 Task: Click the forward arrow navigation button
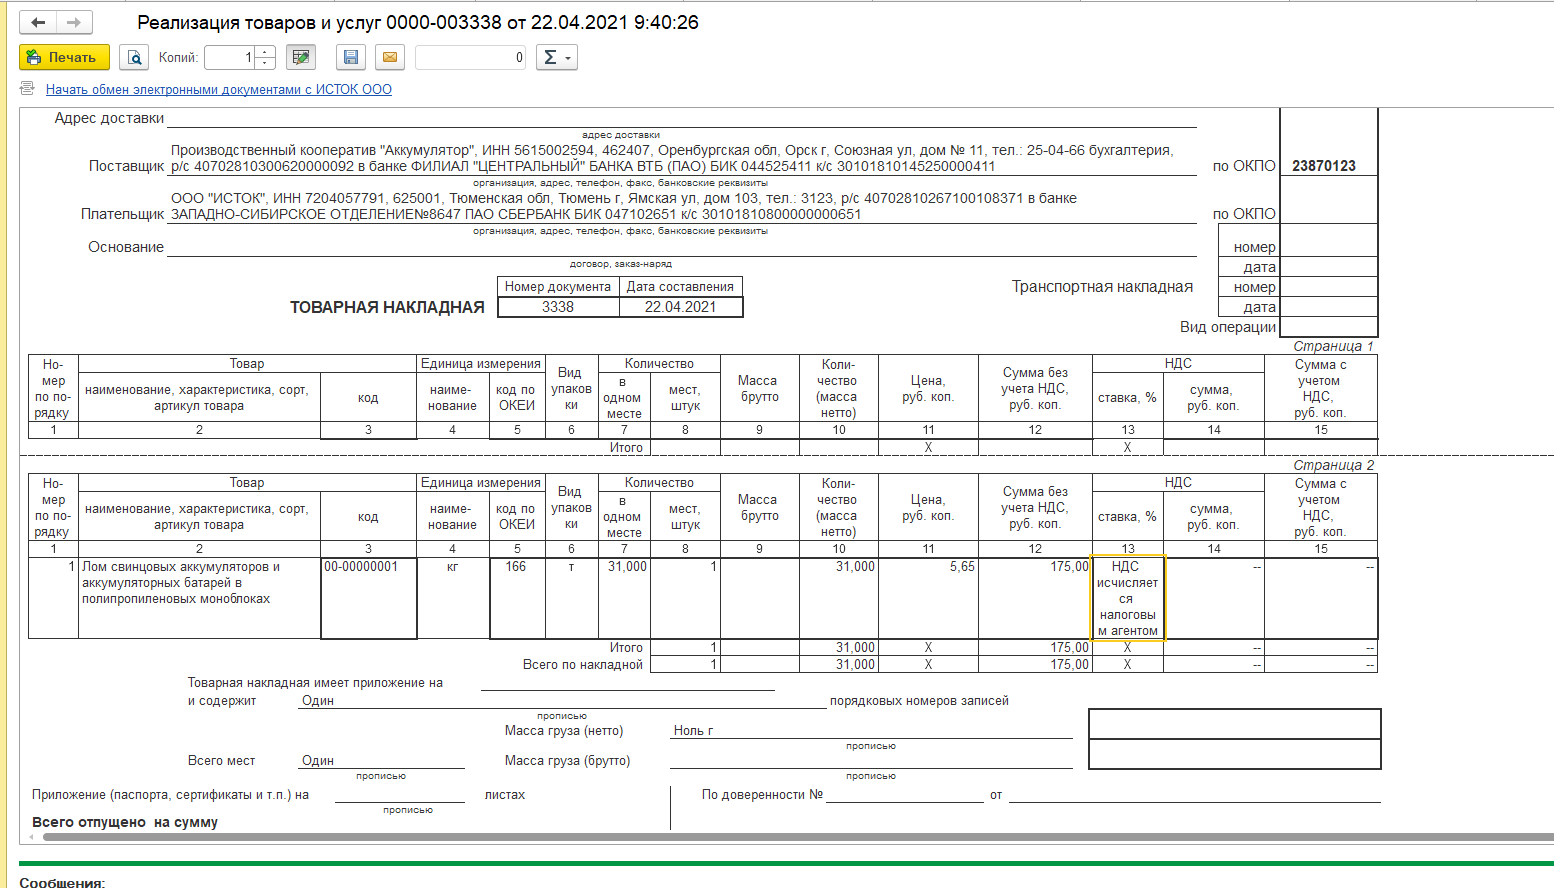(x=74, y=22)
